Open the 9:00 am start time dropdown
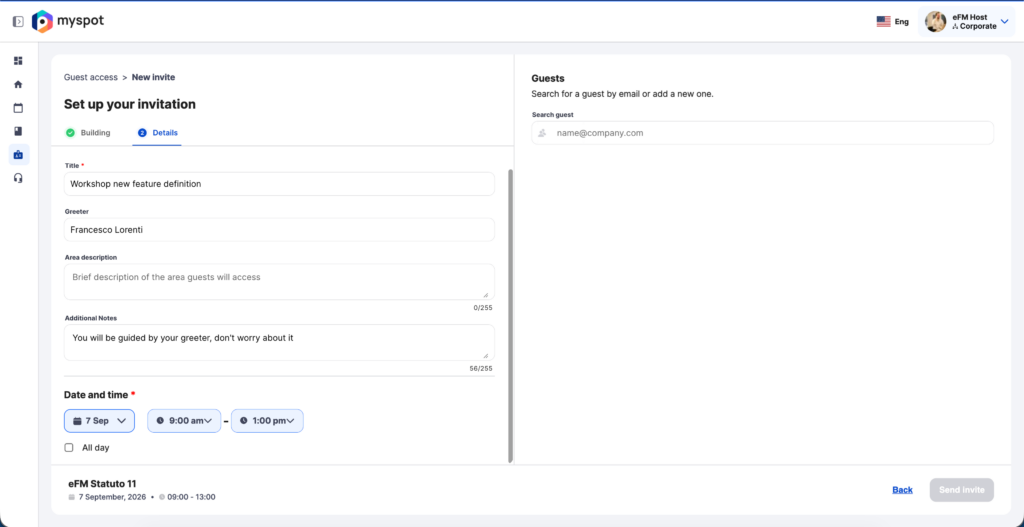Image resolution: width=1024 pixels, height=527 pixels. pos(184,421)
